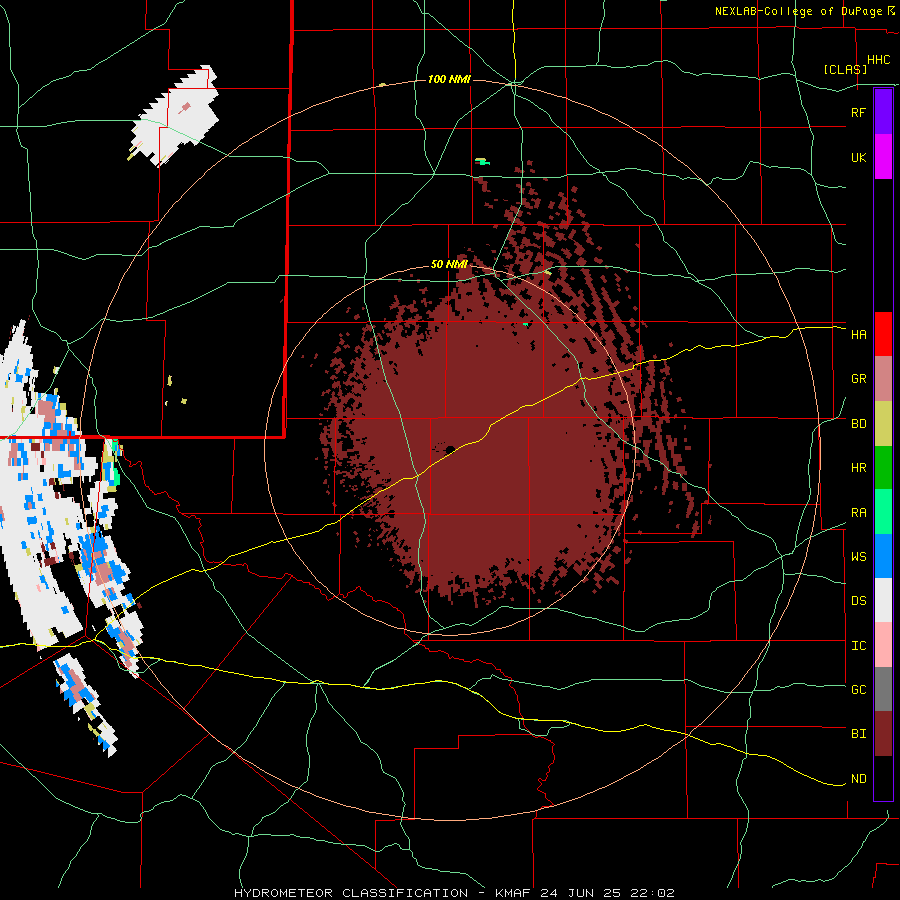This screenshot has height=900, width=900.
Task: Click the BI brown legend swatch
Action: [883, 734]
